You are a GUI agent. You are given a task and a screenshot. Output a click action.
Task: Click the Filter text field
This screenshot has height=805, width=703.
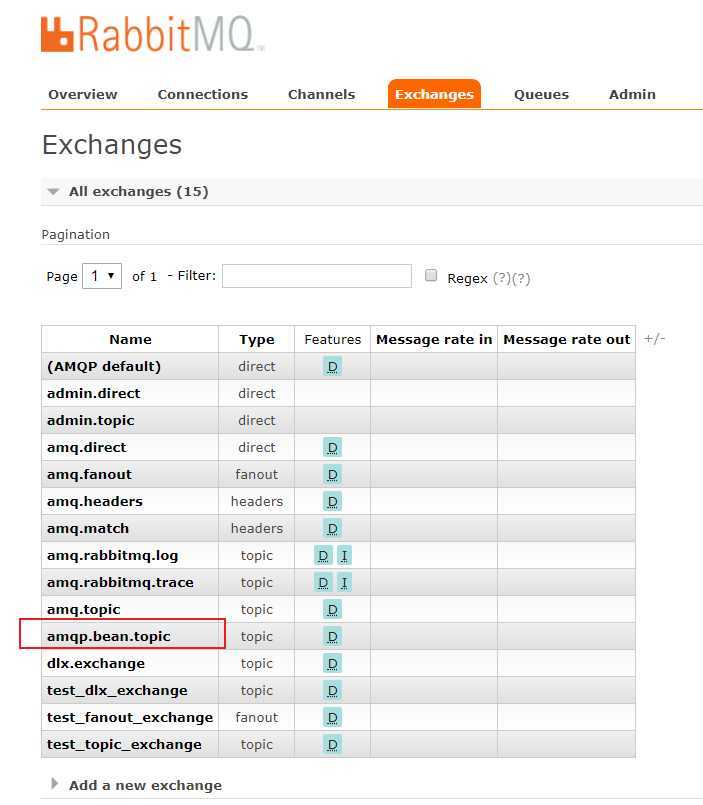click(x=316, y=276)
